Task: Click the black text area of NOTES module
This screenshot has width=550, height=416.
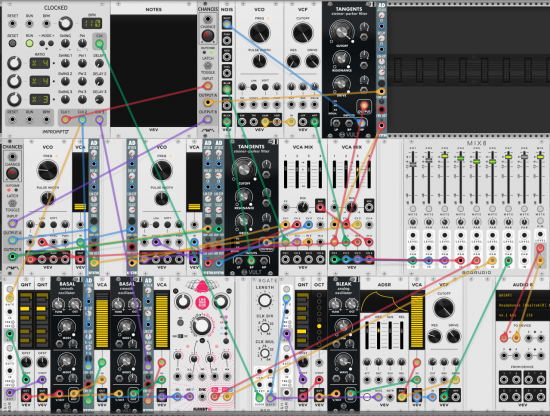Action: click(153, 71)
